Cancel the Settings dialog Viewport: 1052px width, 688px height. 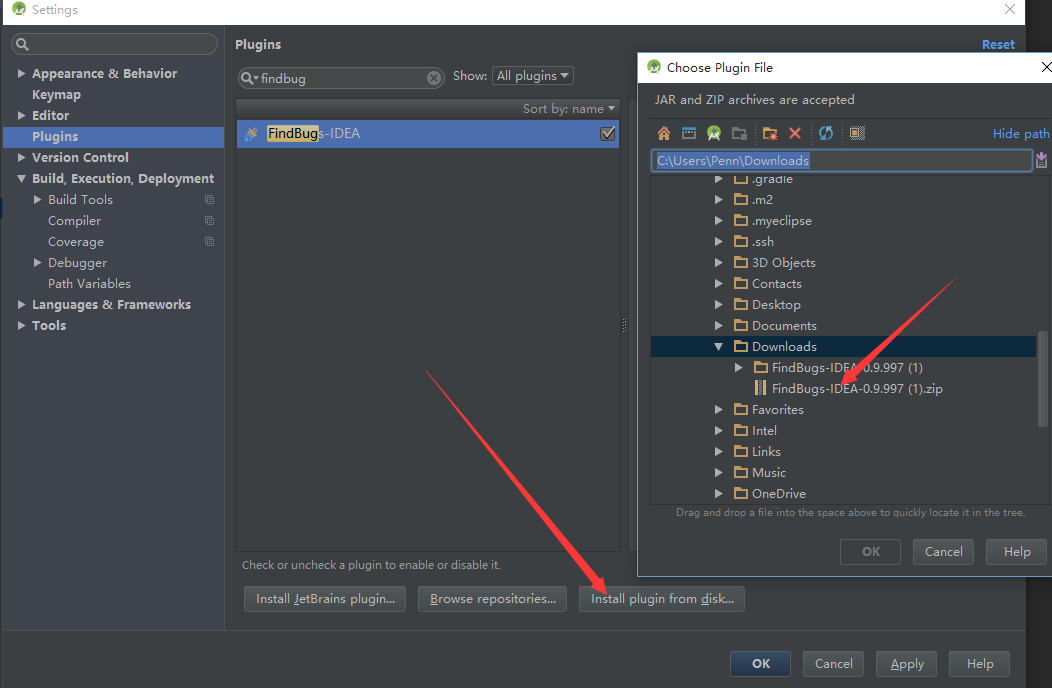coord(833,663)
